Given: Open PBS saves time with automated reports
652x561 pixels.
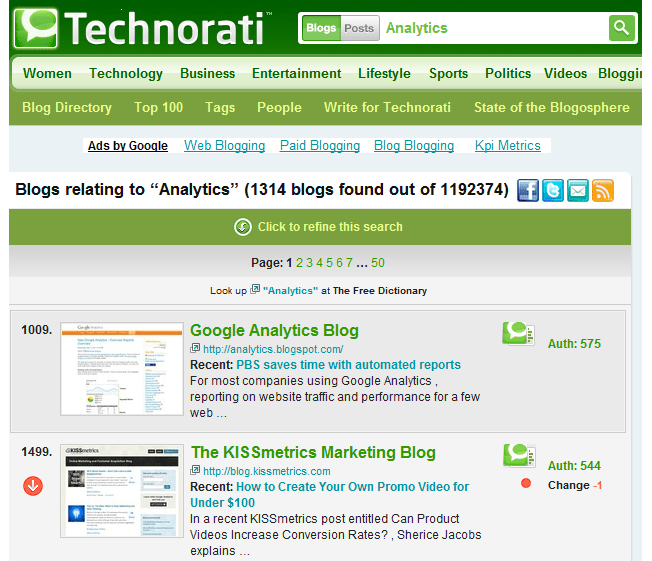Looking at the screenshot, I should click(348, 365).
